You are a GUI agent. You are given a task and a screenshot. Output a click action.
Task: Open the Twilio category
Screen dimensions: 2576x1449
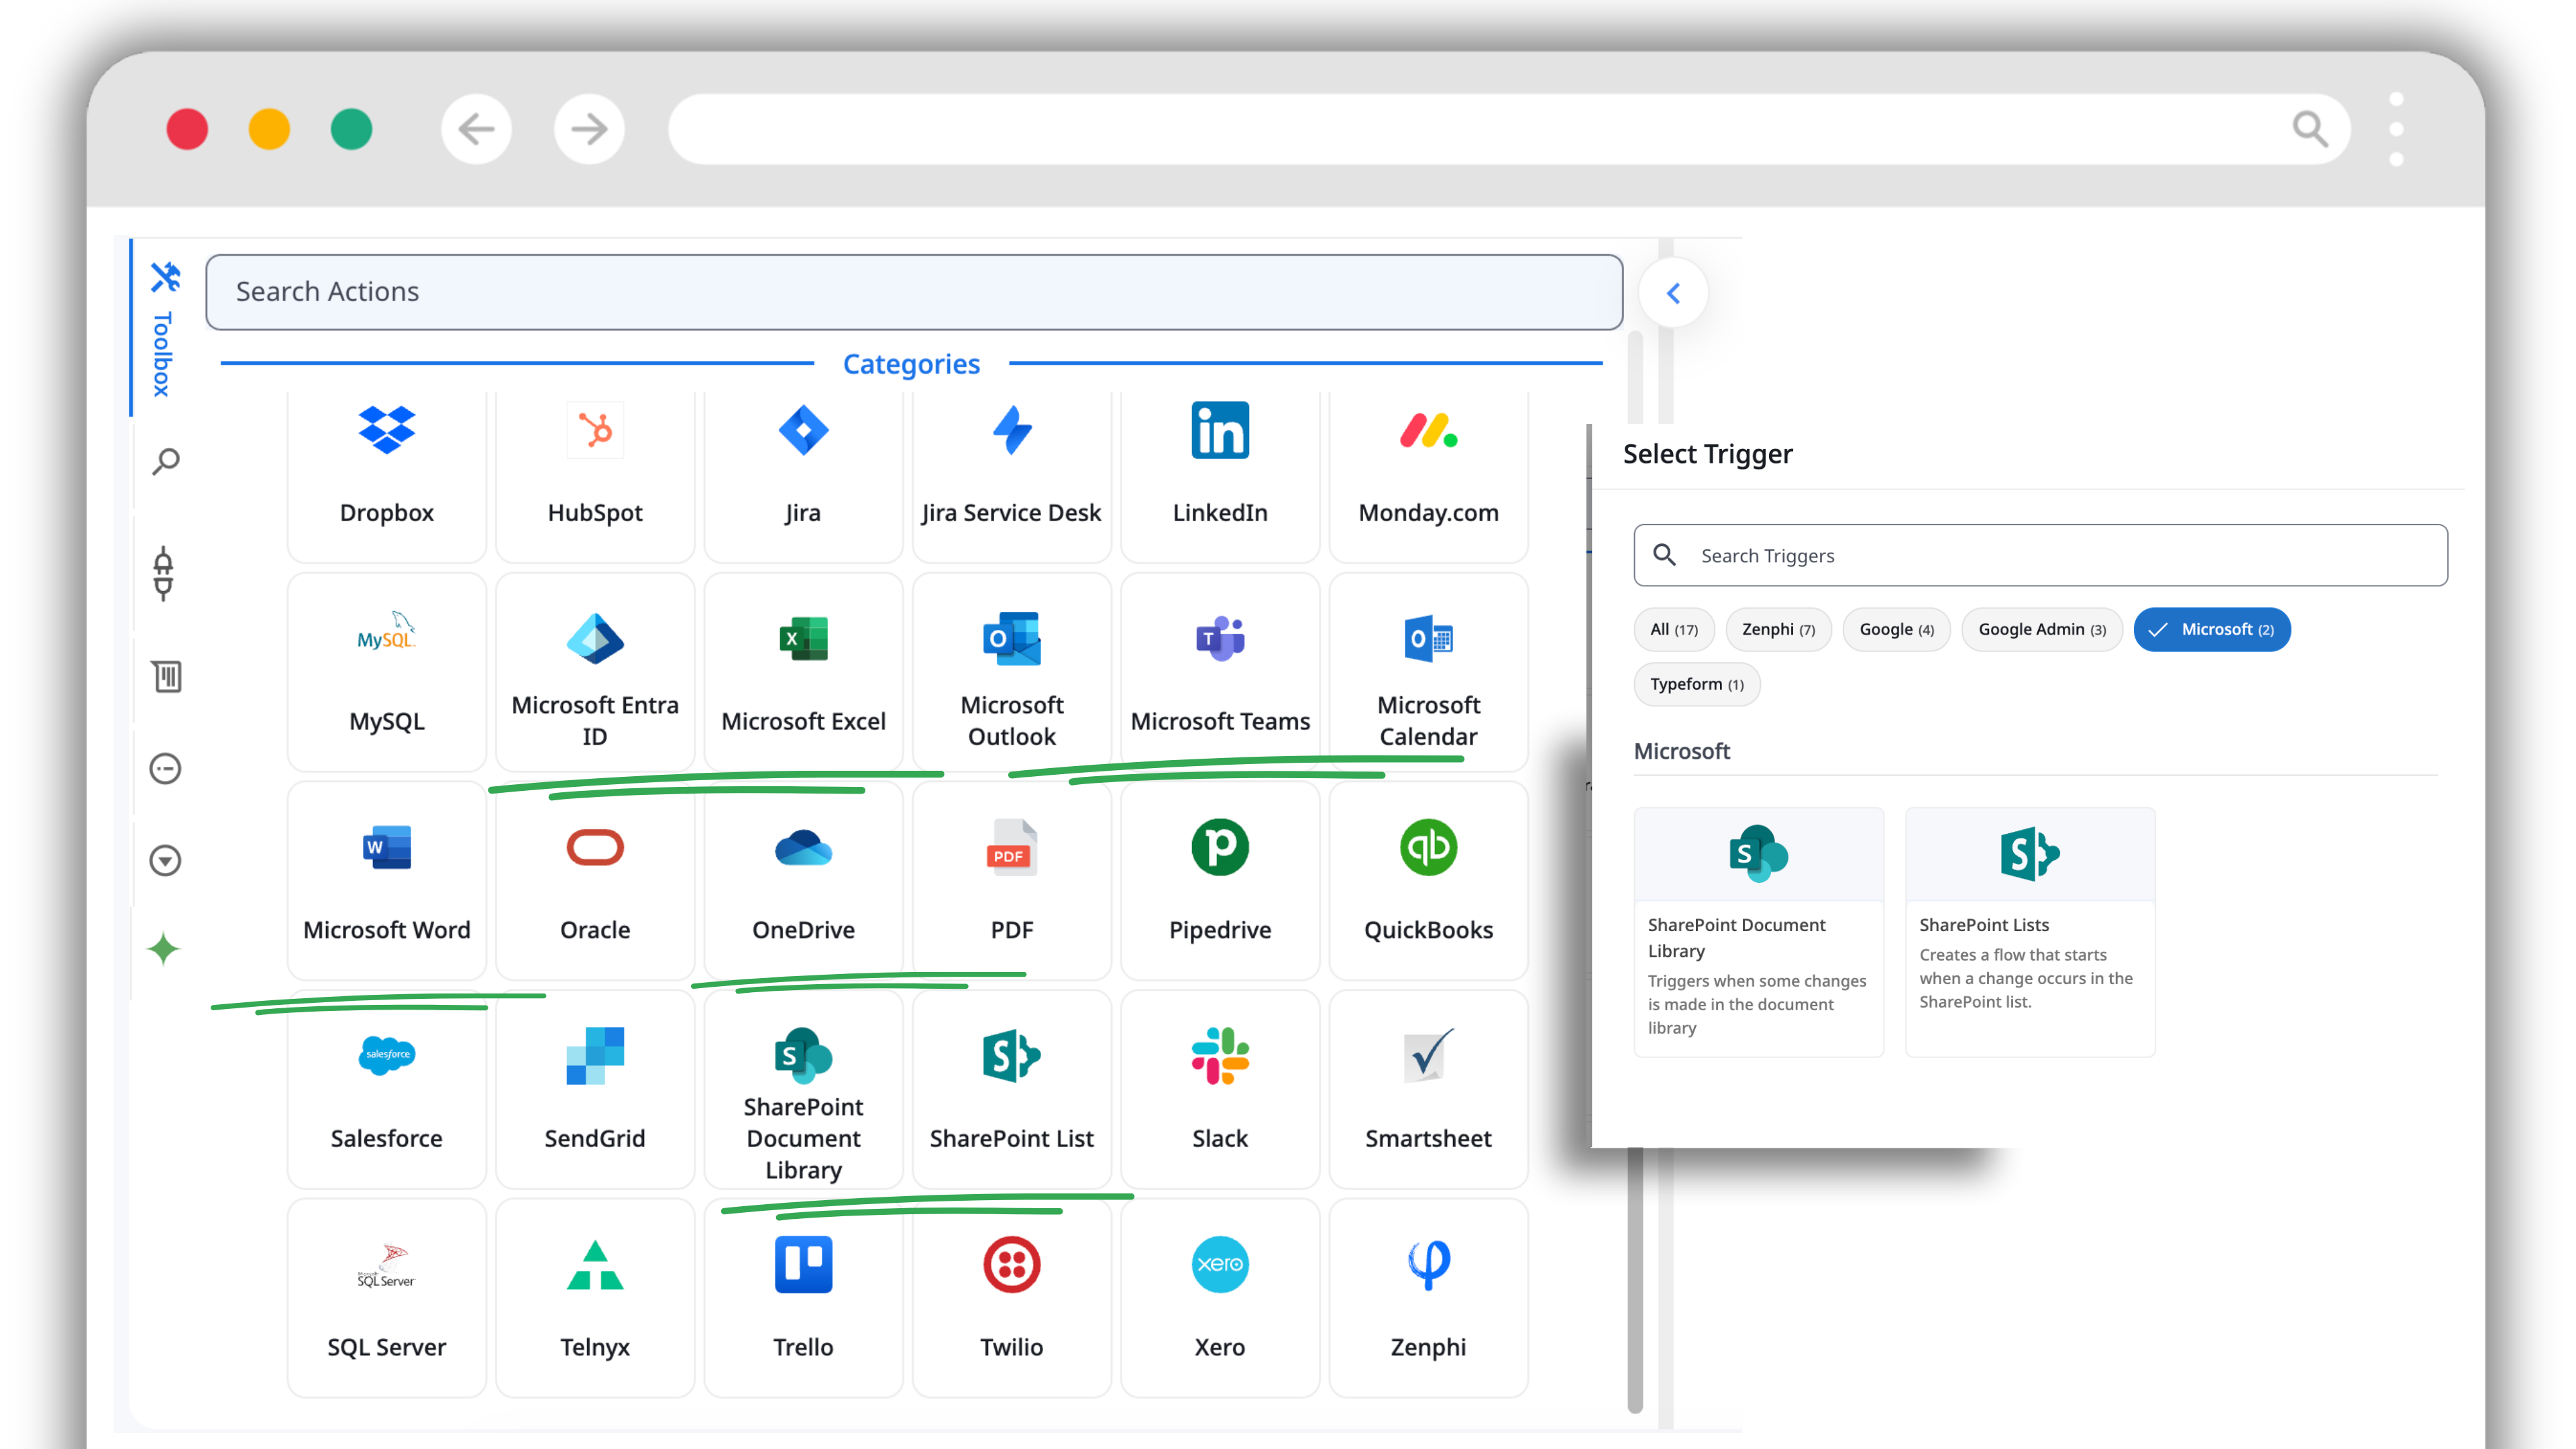[1011, 1298]
